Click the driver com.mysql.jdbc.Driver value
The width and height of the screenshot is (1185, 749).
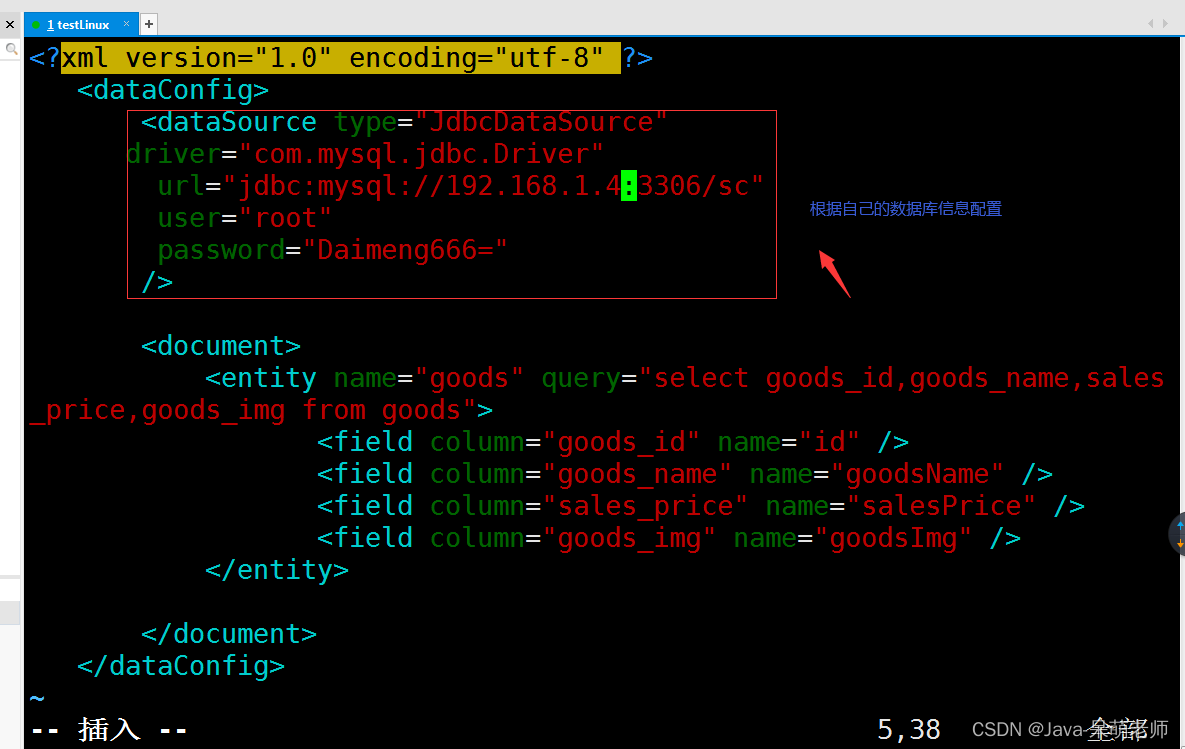point(421,154)
